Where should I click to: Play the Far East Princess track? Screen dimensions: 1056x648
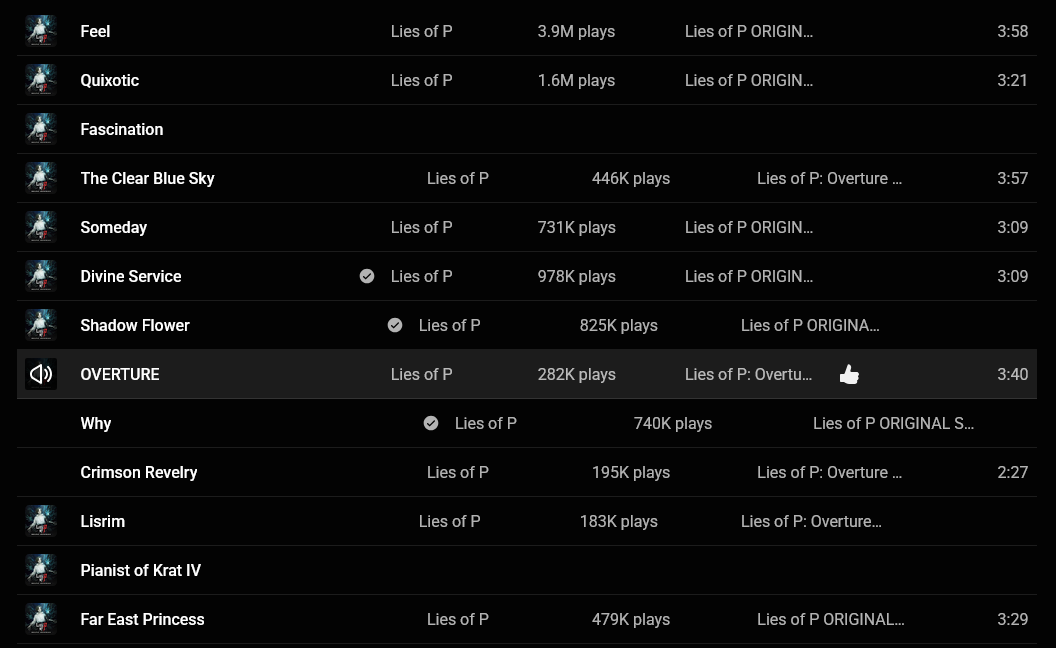(x=142, y=619)
